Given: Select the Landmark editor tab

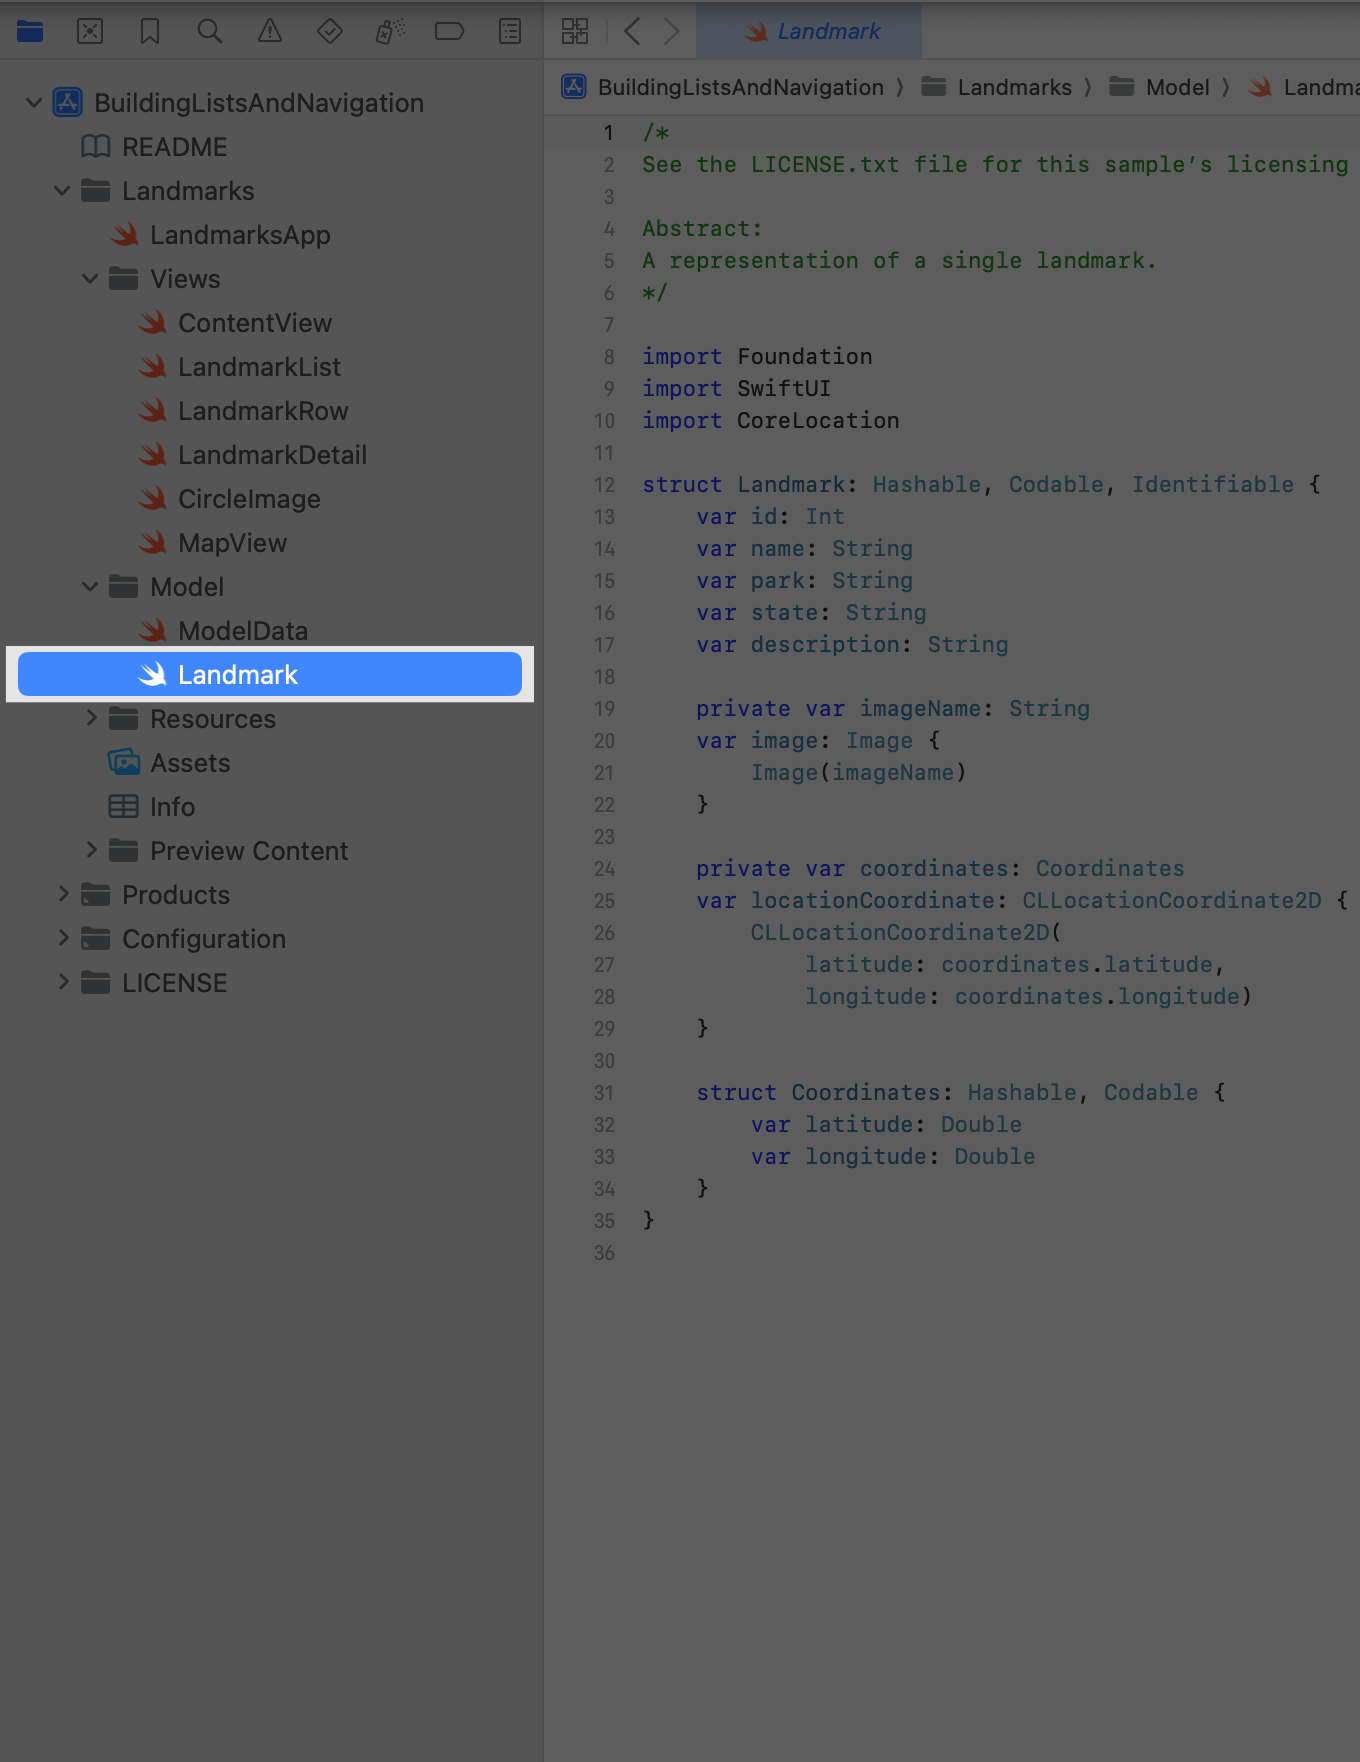Looking at the screenshot, I should tap(811, 32).
